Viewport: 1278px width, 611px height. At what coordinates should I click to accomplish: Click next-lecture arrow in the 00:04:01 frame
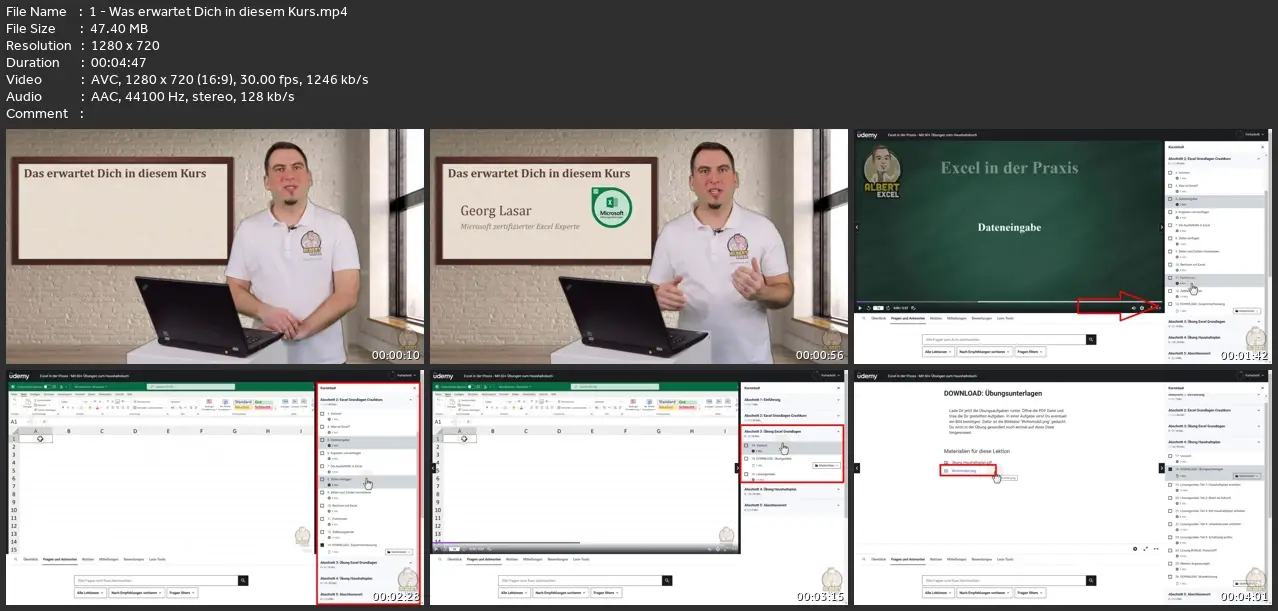click(1162, 468)
